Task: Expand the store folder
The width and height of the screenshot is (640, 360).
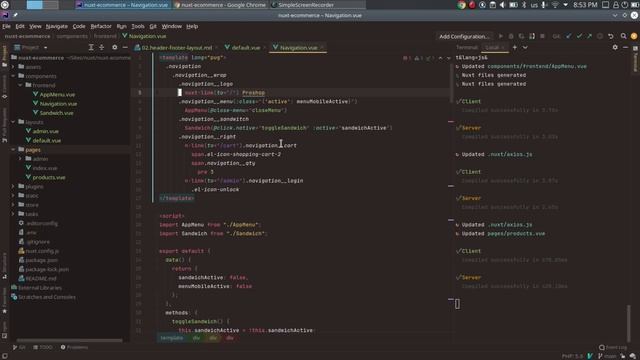Action: point(13,205)
